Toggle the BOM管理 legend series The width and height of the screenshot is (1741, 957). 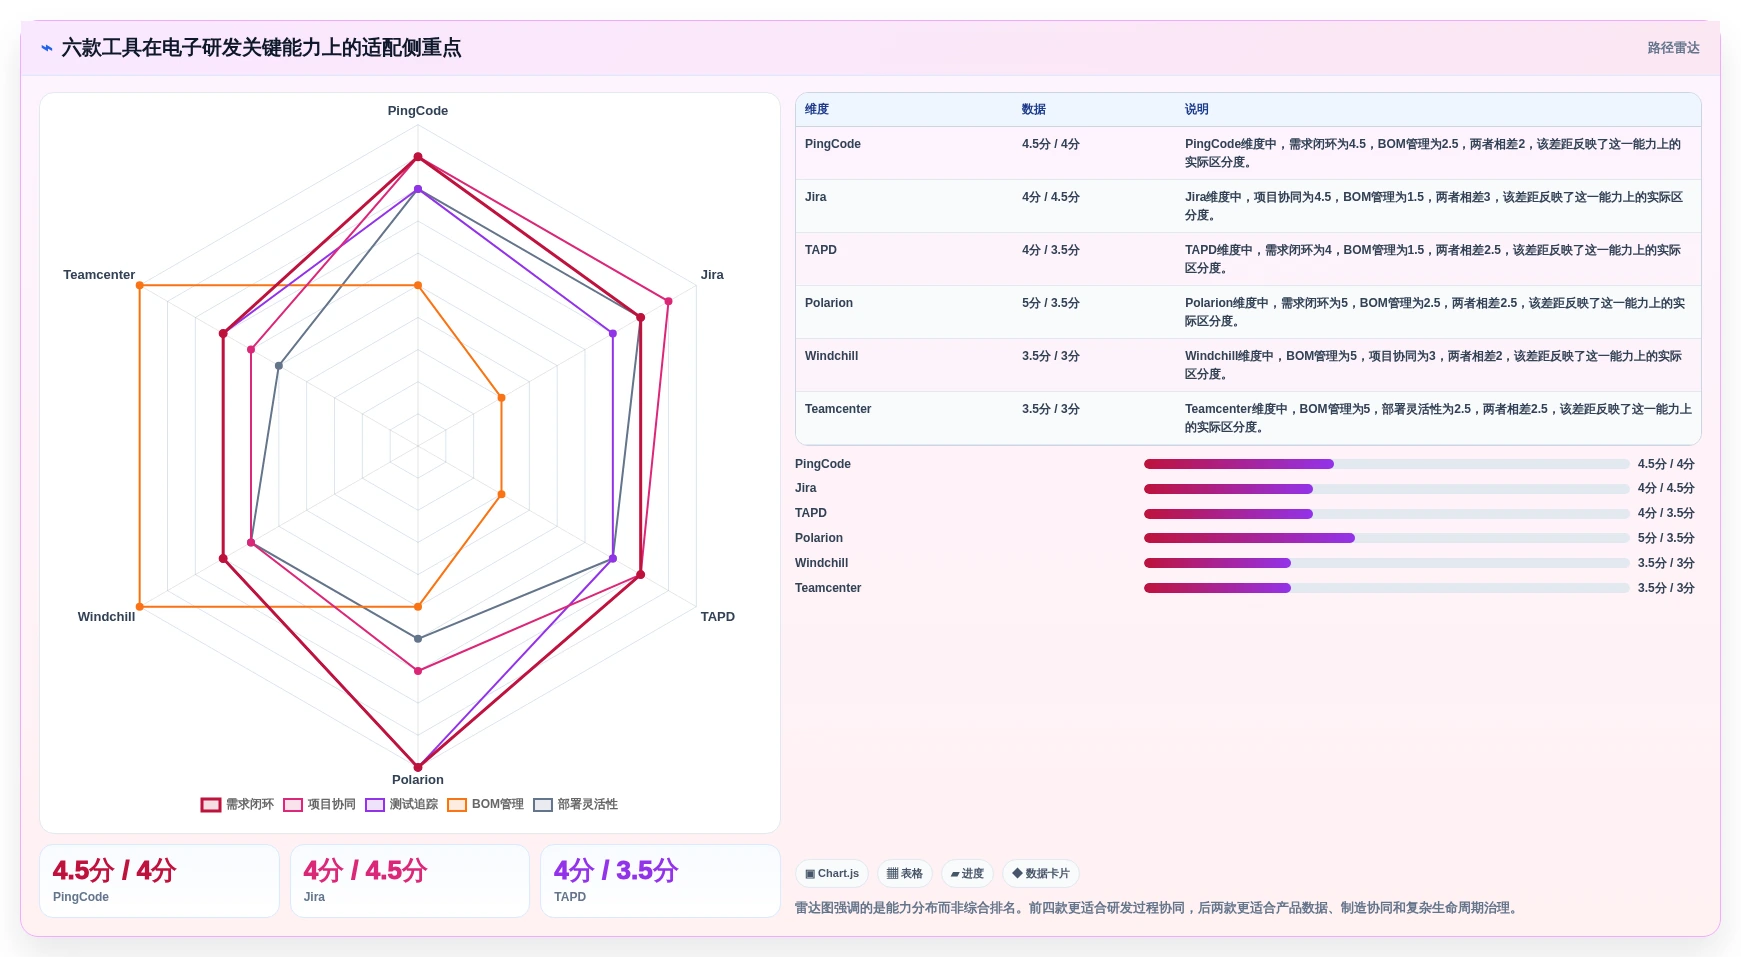pyautogui.click(x=485, y=804)
